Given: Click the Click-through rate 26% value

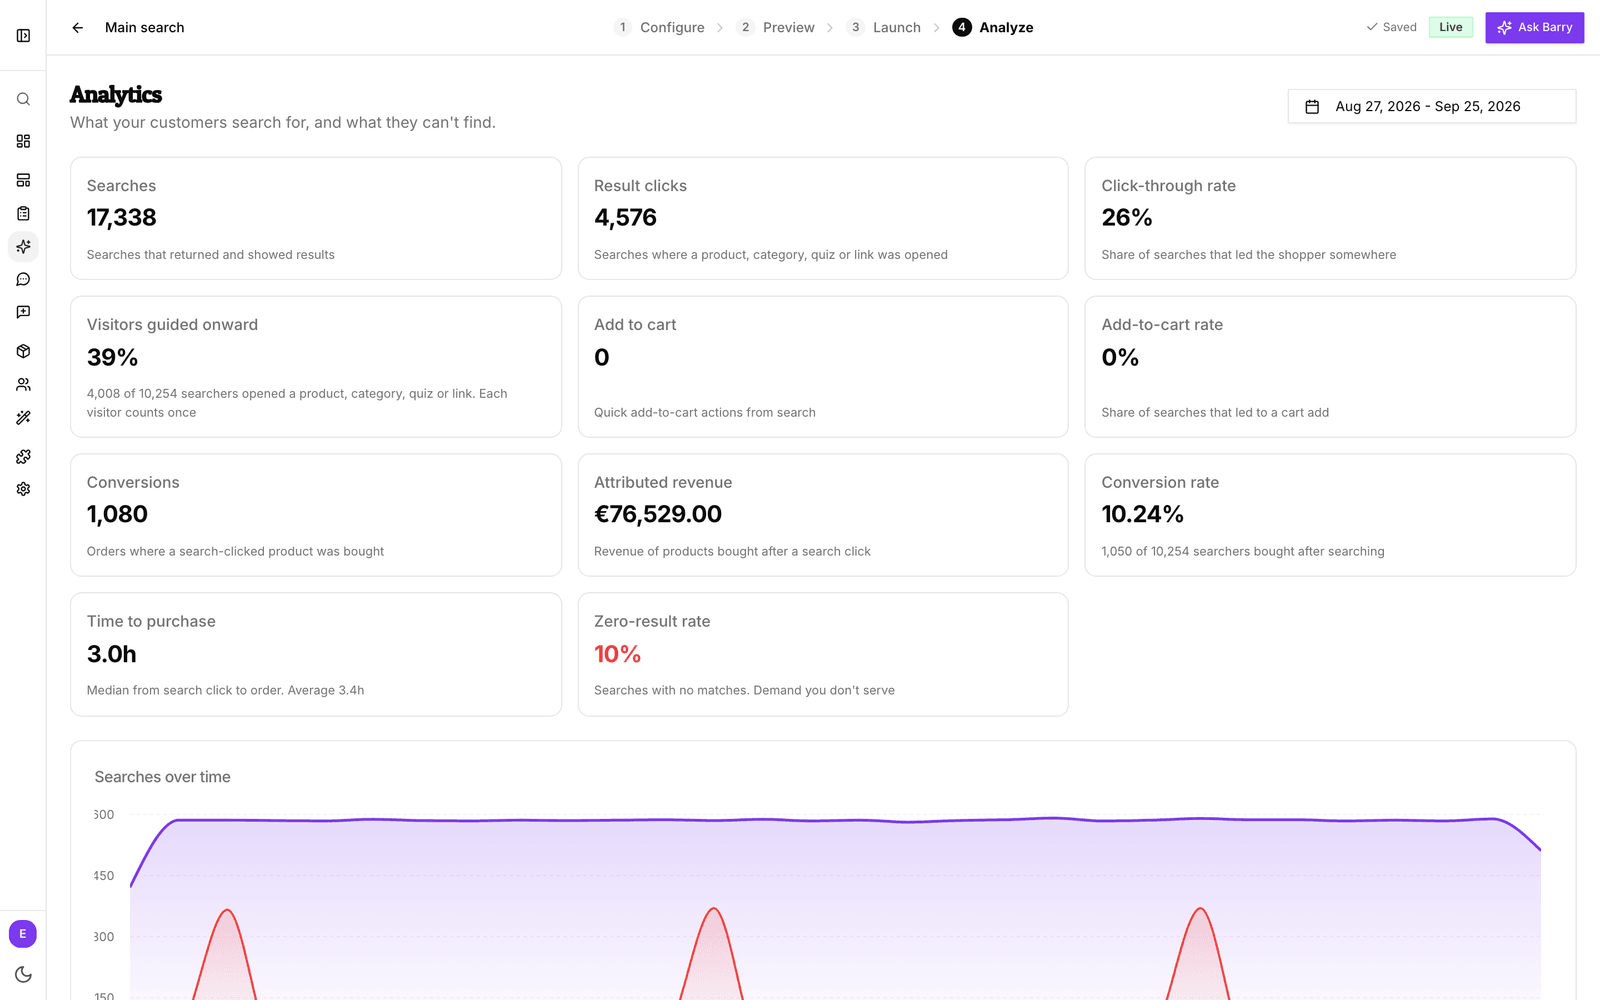Looking at the screenshot, I should [x=1127, y=218].
